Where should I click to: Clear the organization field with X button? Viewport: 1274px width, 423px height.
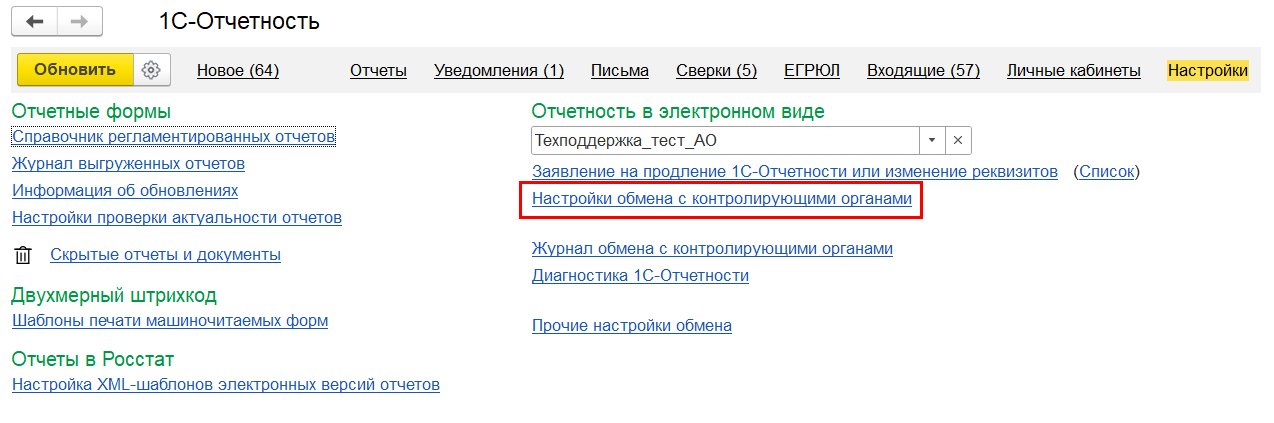pyautogui.click(x=957, y=140)
